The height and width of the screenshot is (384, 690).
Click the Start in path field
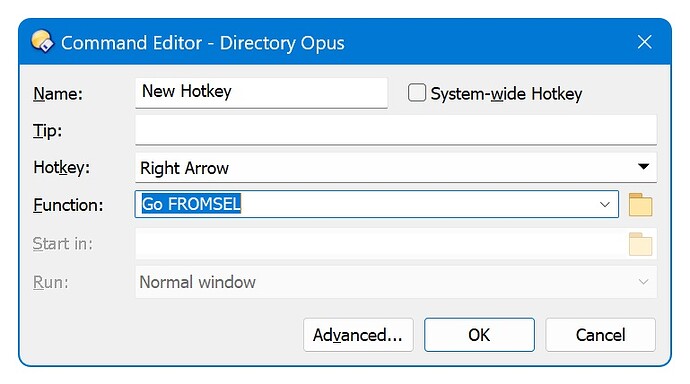[381, 244]
